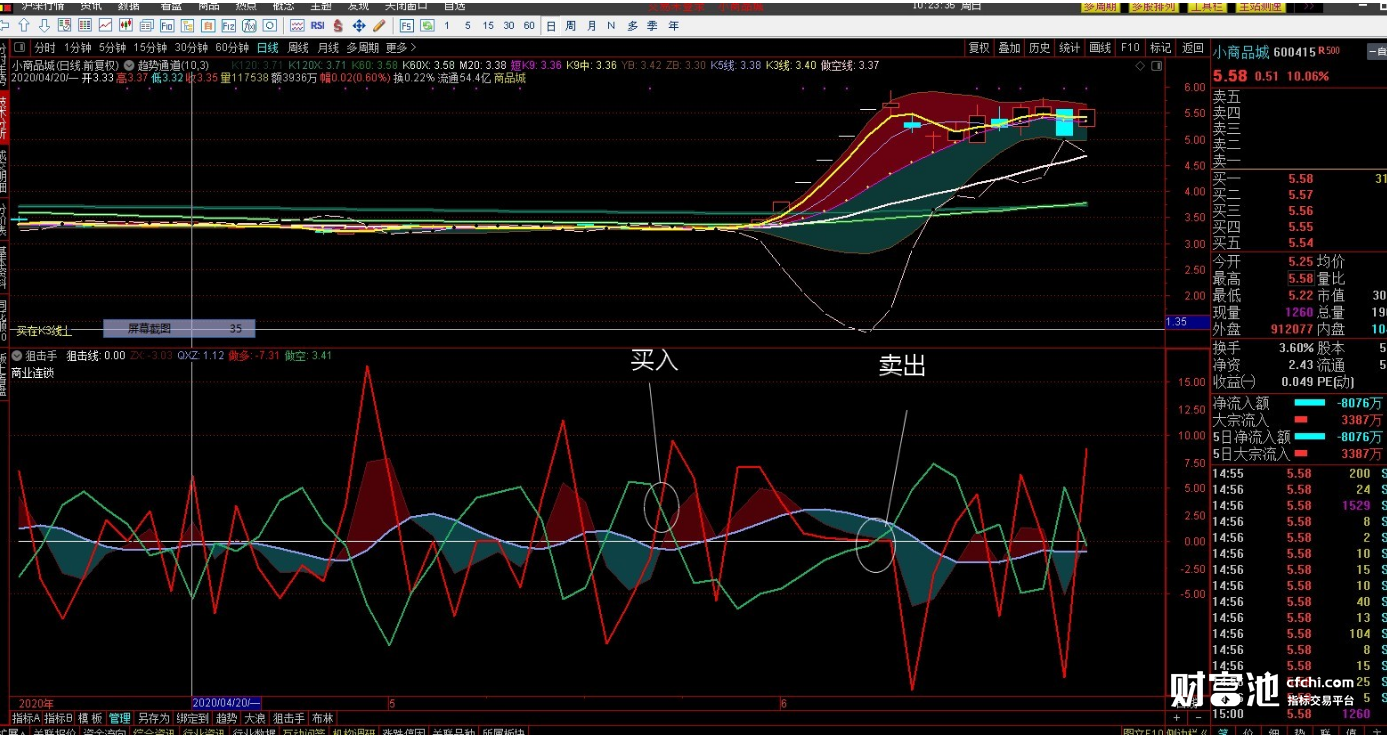This screenshot has width=1387, height=736.
Task: Click the 画线 button
Action: point(1100,47)
